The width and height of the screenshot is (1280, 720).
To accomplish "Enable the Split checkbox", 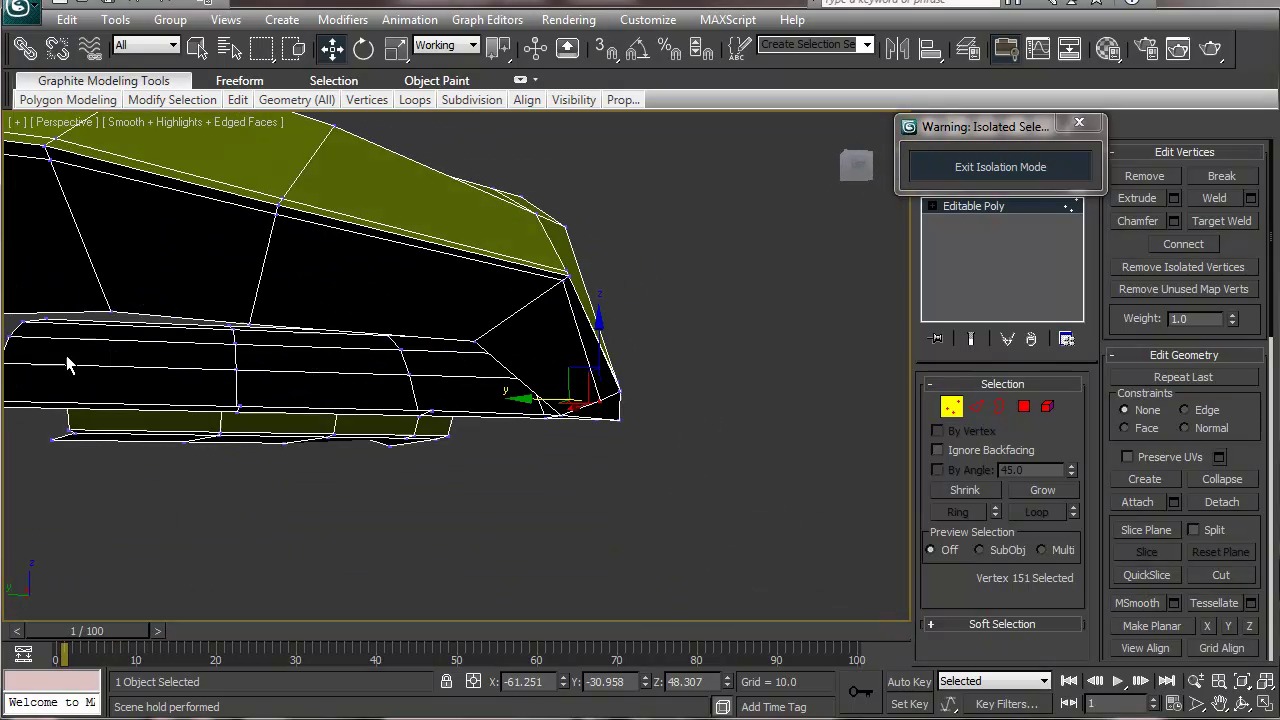I will point(1193,530).
